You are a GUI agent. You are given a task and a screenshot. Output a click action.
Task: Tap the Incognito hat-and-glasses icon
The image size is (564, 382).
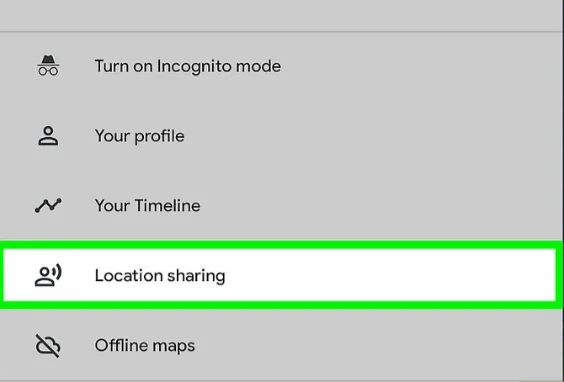(x=48, y=65)
